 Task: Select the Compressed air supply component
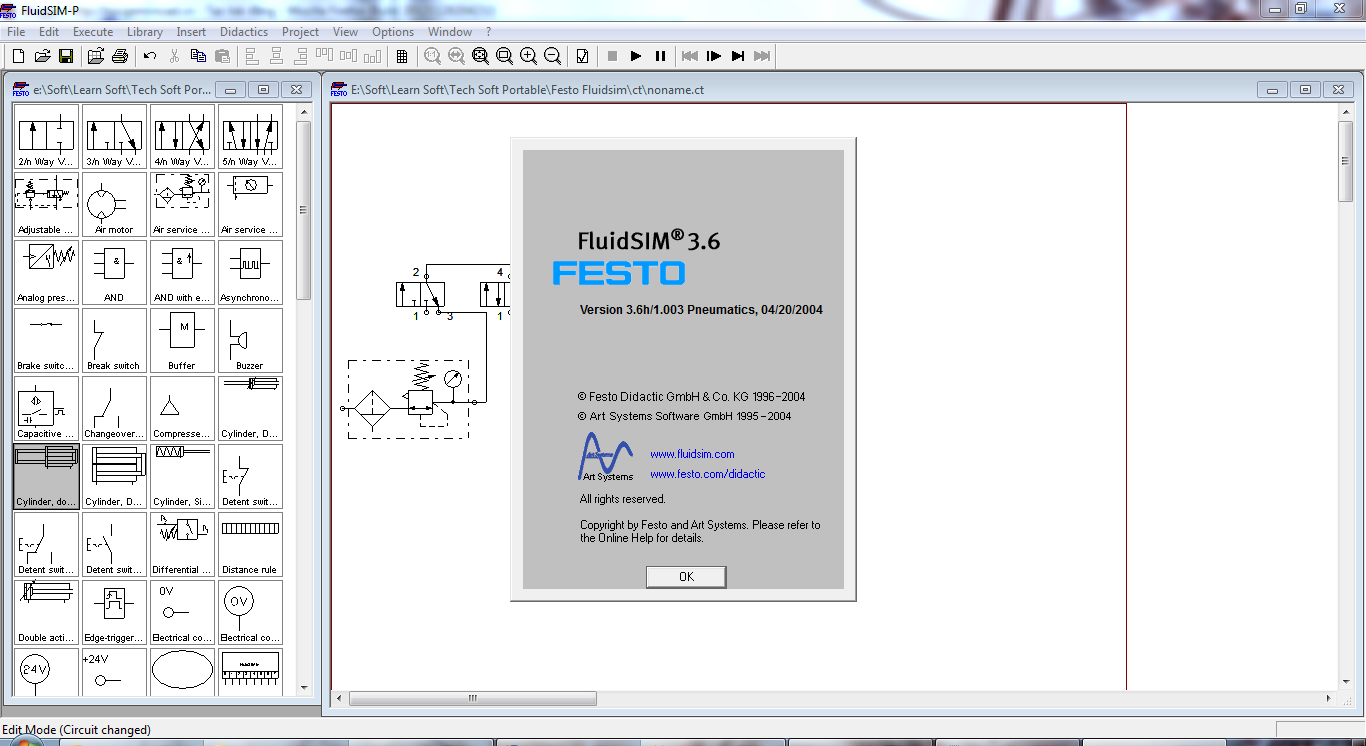coord(182,409)
